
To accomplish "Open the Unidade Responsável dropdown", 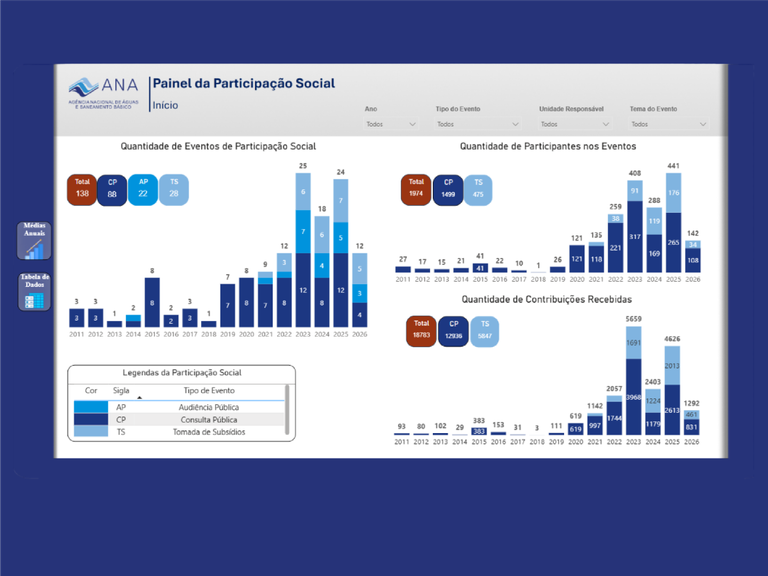I will click(575, 124).
